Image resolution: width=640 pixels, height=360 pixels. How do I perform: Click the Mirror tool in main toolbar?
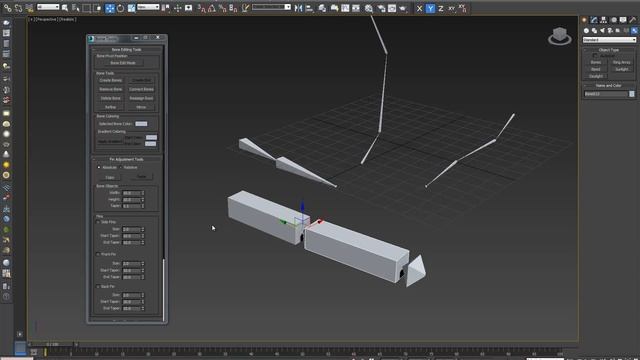298,8
